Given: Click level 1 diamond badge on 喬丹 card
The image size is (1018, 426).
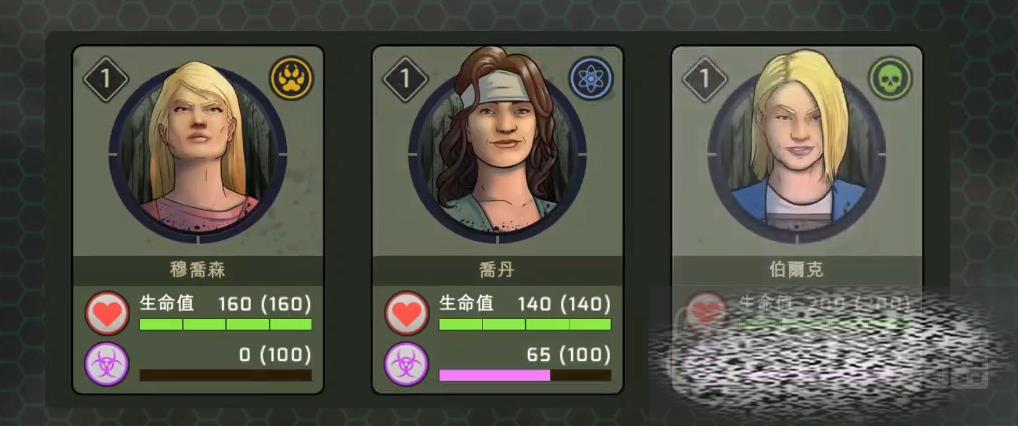Looking at the screenshot, I should pyautogui.click(x=405, y=79).
